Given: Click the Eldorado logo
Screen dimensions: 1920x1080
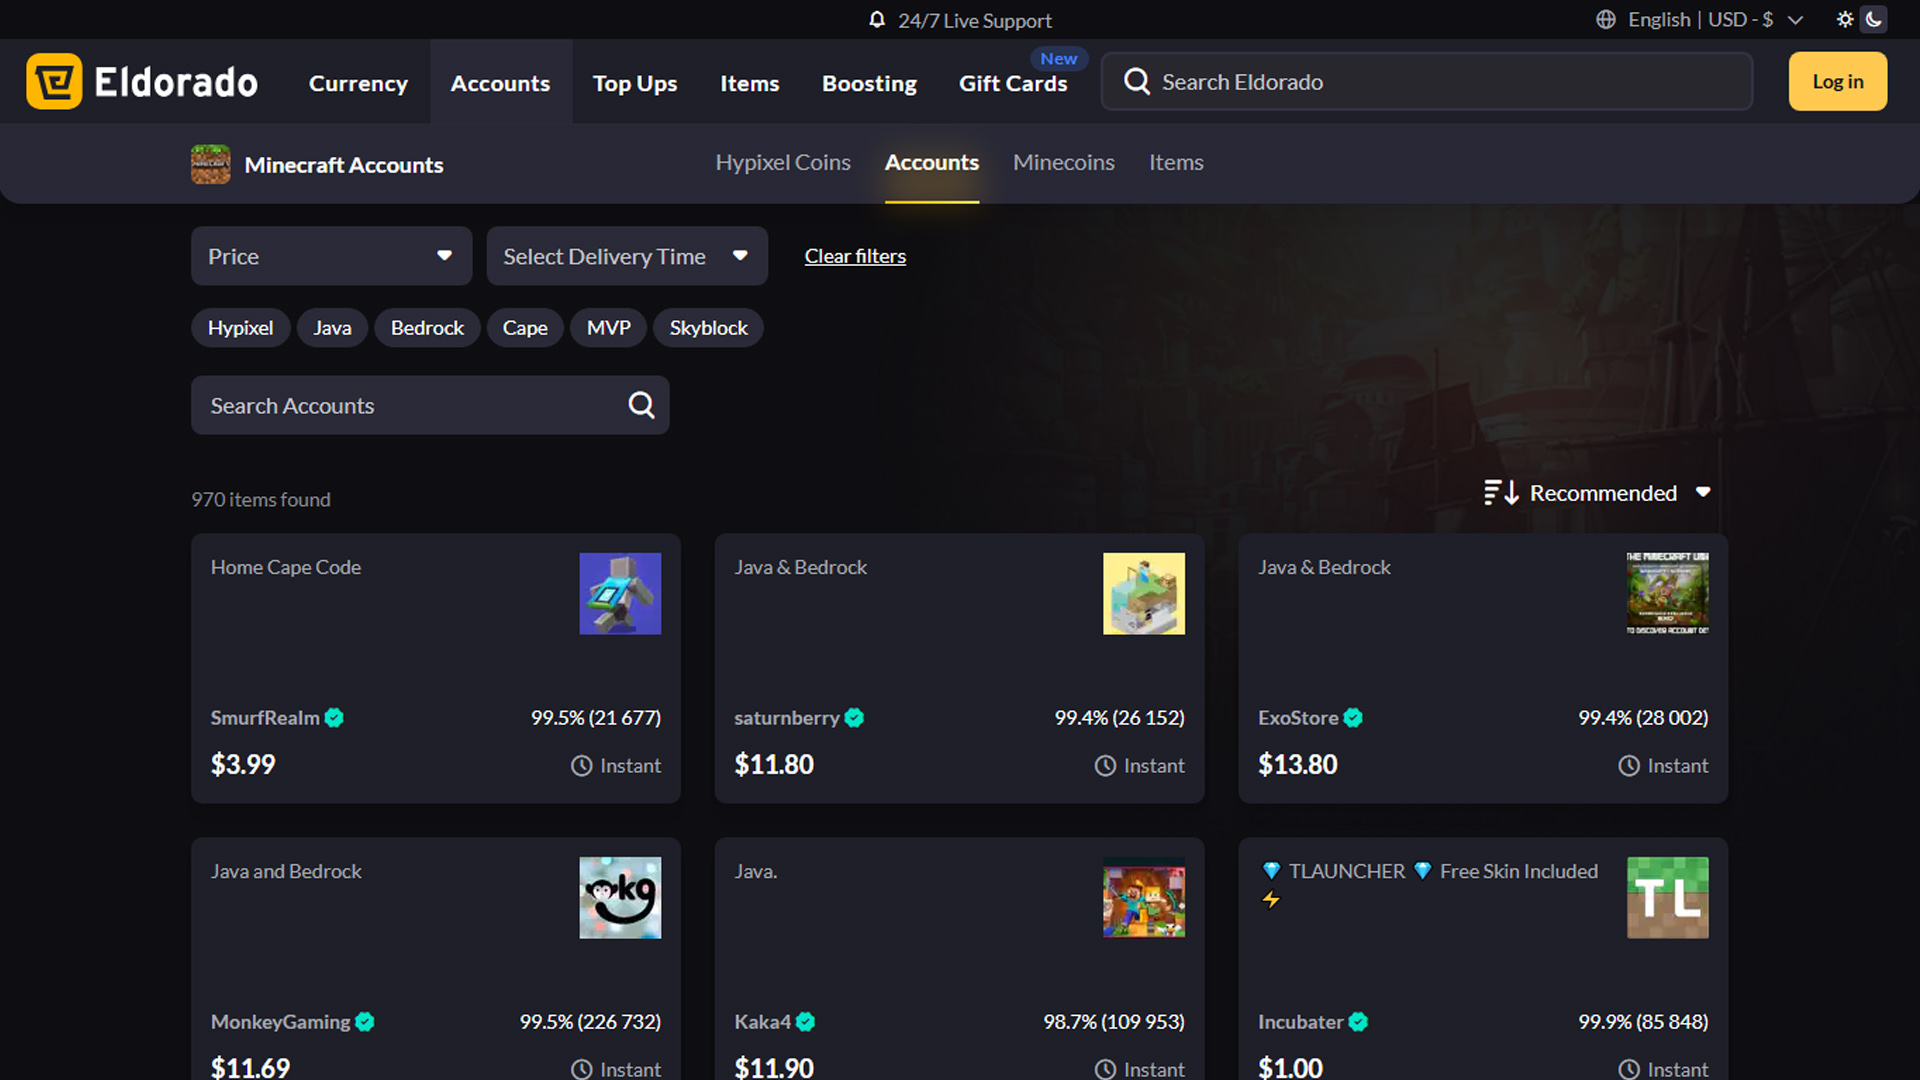Looking at the screenshot, I should (142, 81).
